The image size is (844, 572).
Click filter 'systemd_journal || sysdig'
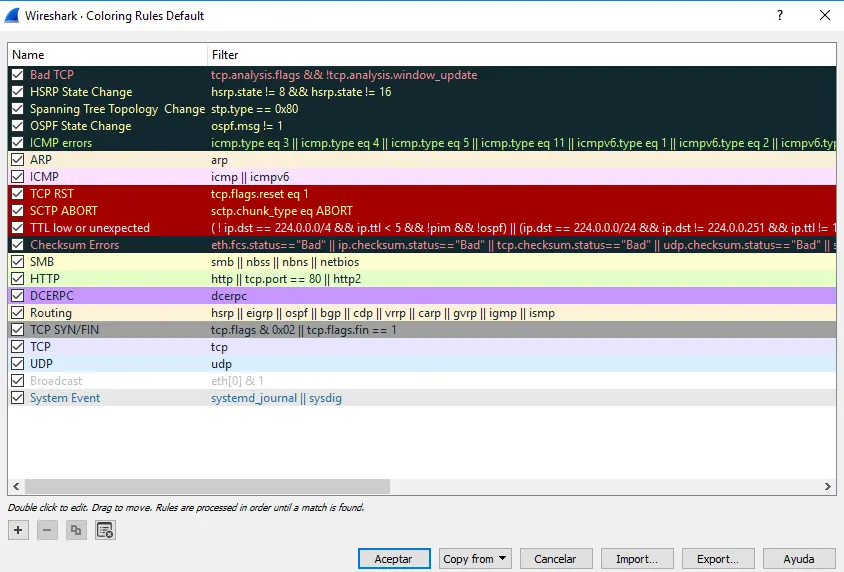pyautogui.click(x=276, y=398)
